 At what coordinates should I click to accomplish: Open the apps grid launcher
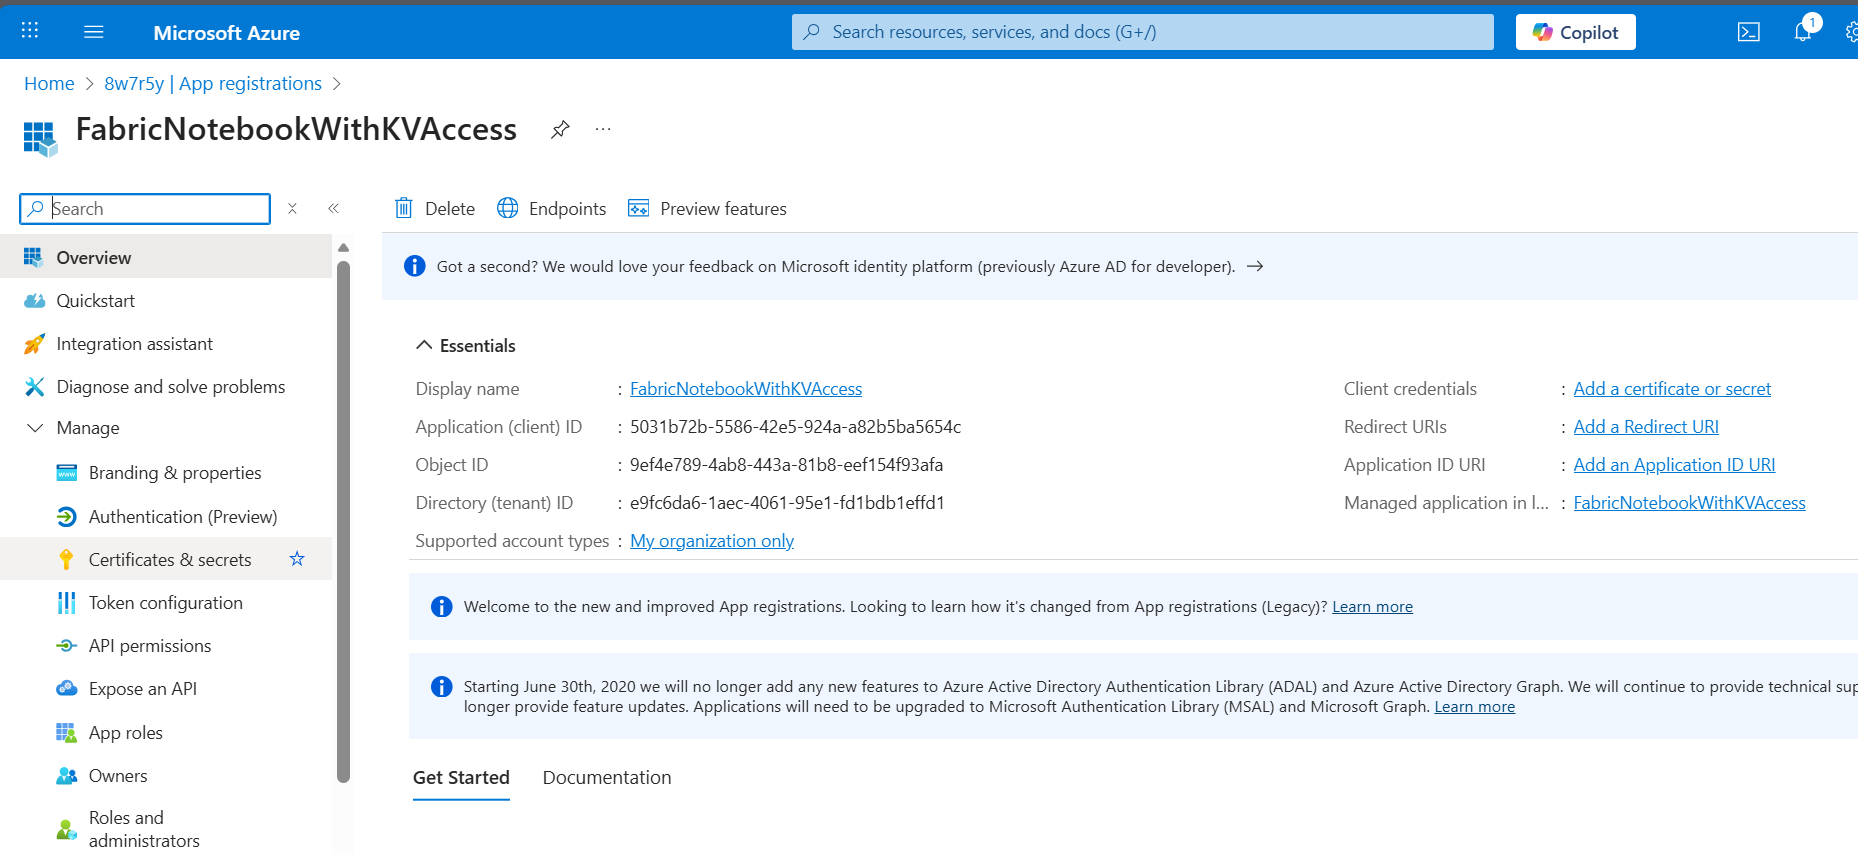pyautogui.click(x=30, y=31)
